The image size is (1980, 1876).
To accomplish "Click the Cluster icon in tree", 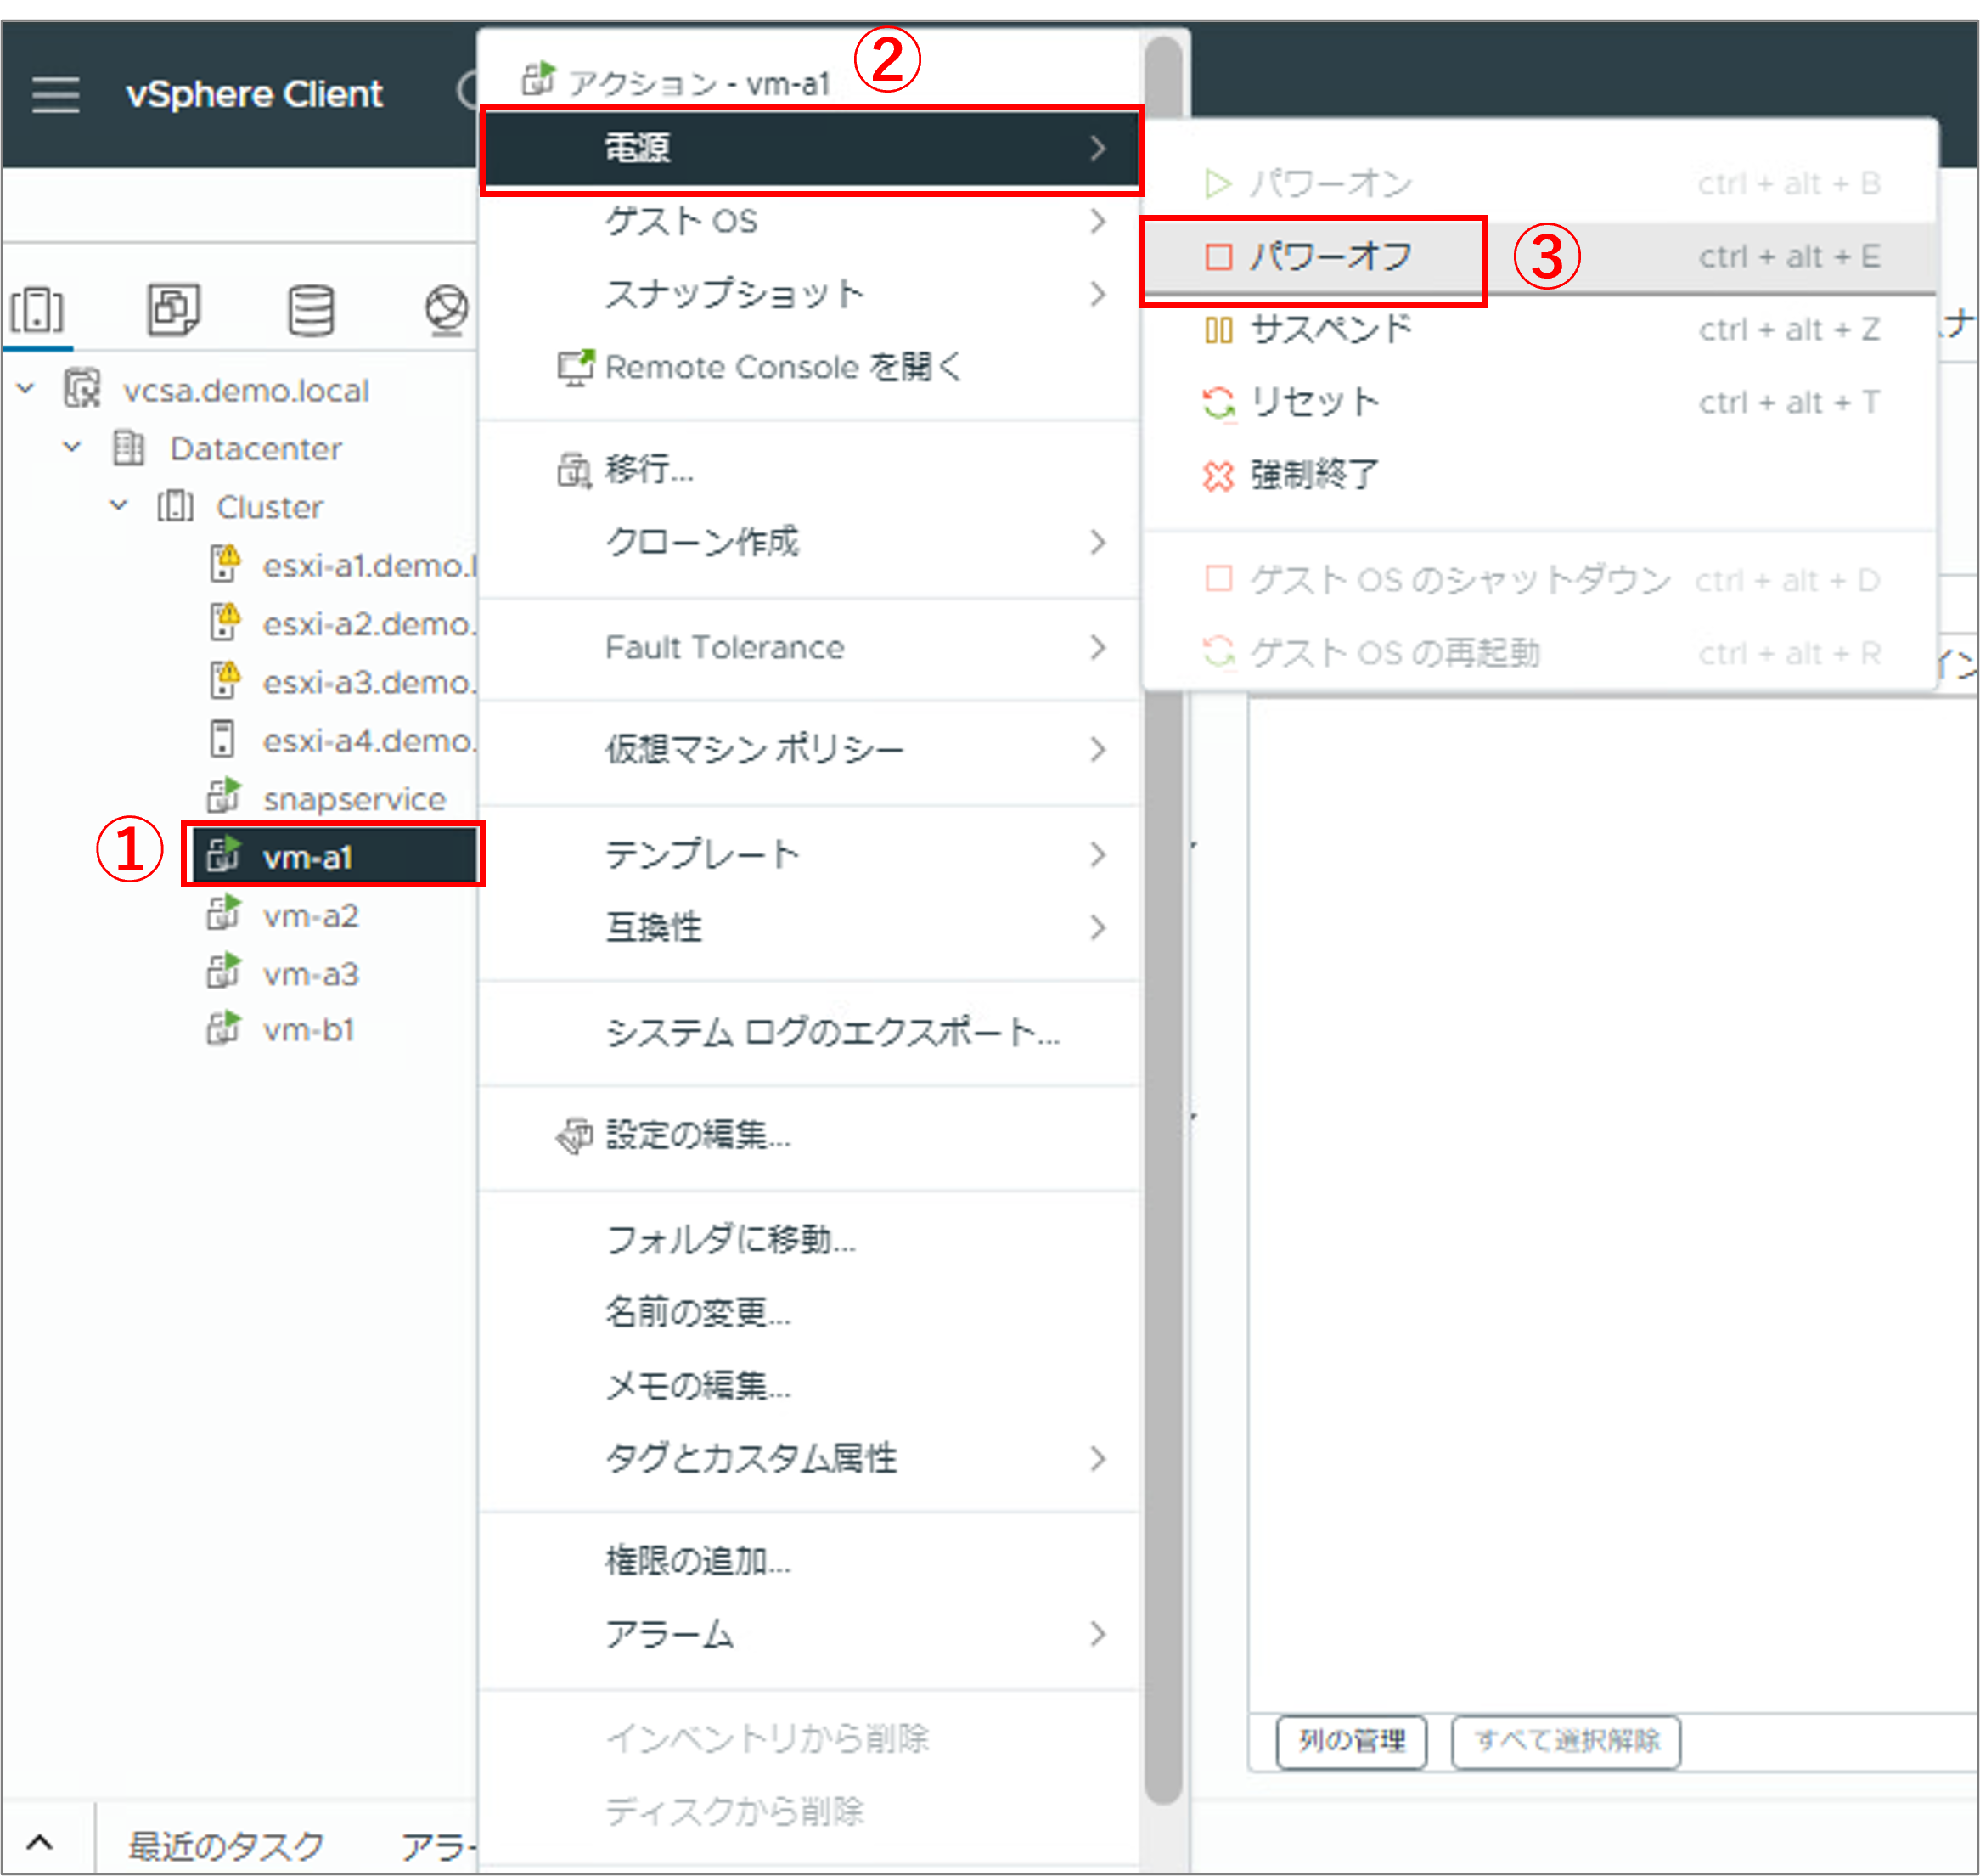I will coord(175,506).
